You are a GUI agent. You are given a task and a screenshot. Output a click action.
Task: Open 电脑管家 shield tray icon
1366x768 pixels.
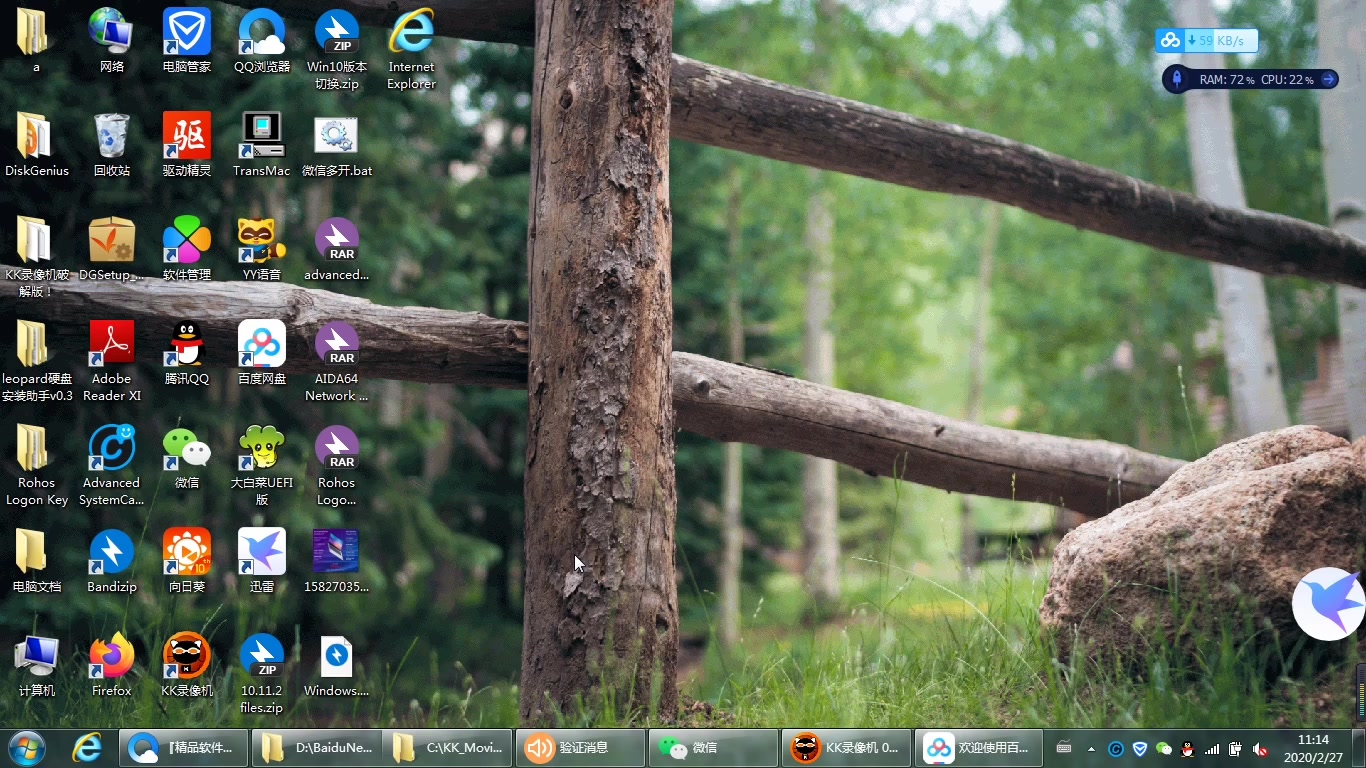point(1140,748)
